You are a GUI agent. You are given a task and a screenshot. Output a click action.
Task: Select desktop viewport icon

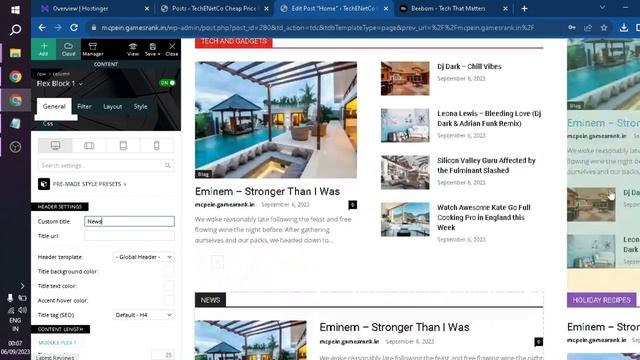[x=55, y=146]
